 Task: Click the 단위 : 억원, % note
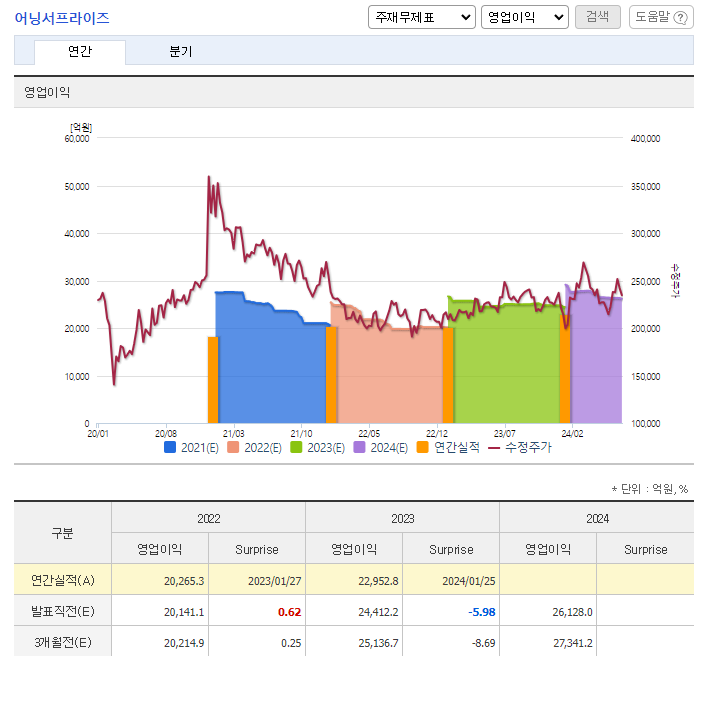pos(649,489)
